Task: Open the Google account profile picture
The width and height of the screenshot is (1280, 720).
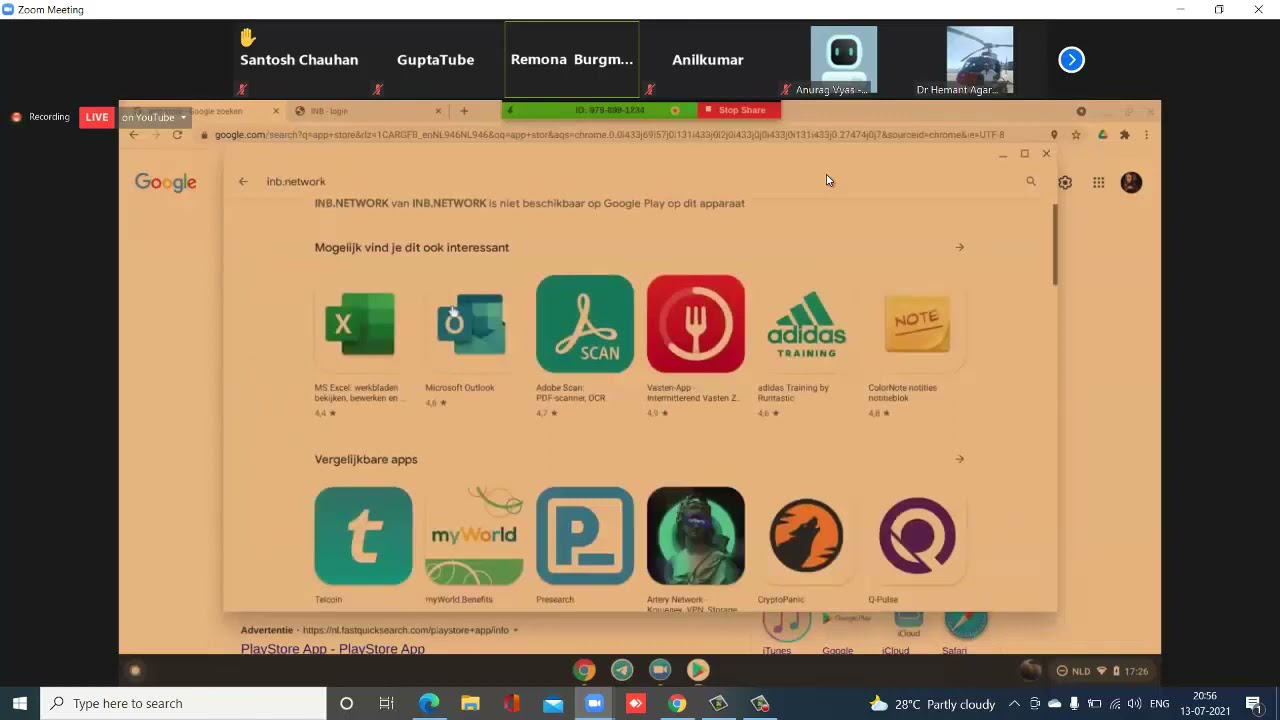Action: [x=1131, y=182]
